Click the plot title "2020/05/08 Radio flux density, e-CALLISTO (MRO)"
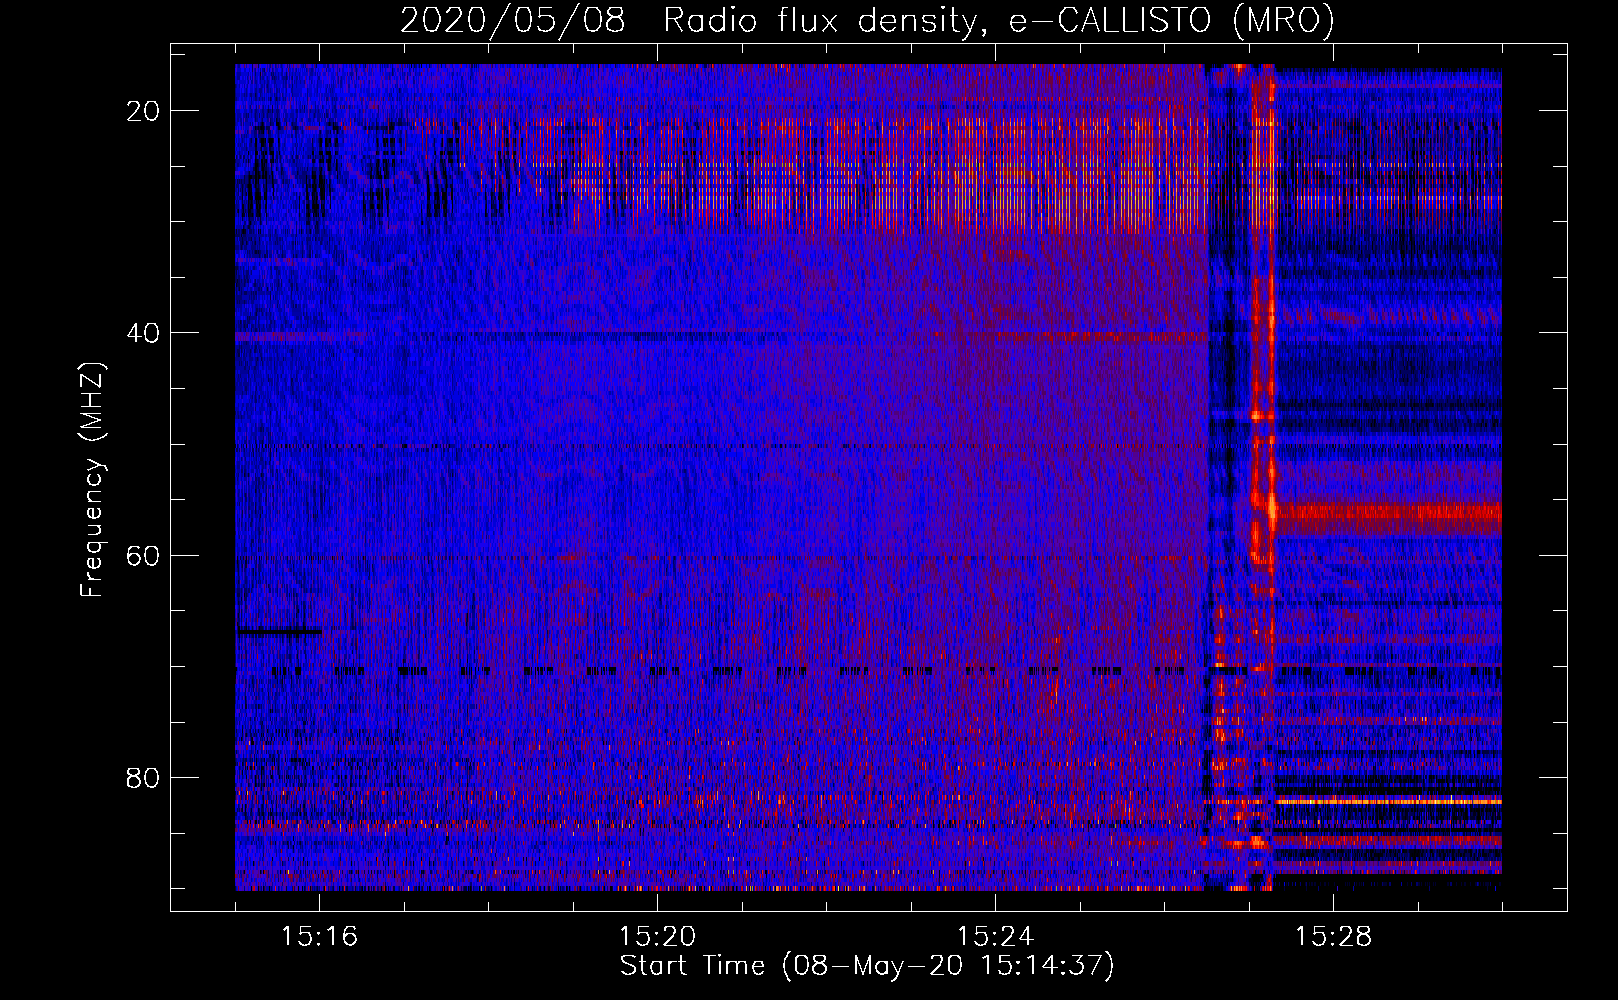The image size is (1618, 1000). pyautogui.click(x=867, y=21)
